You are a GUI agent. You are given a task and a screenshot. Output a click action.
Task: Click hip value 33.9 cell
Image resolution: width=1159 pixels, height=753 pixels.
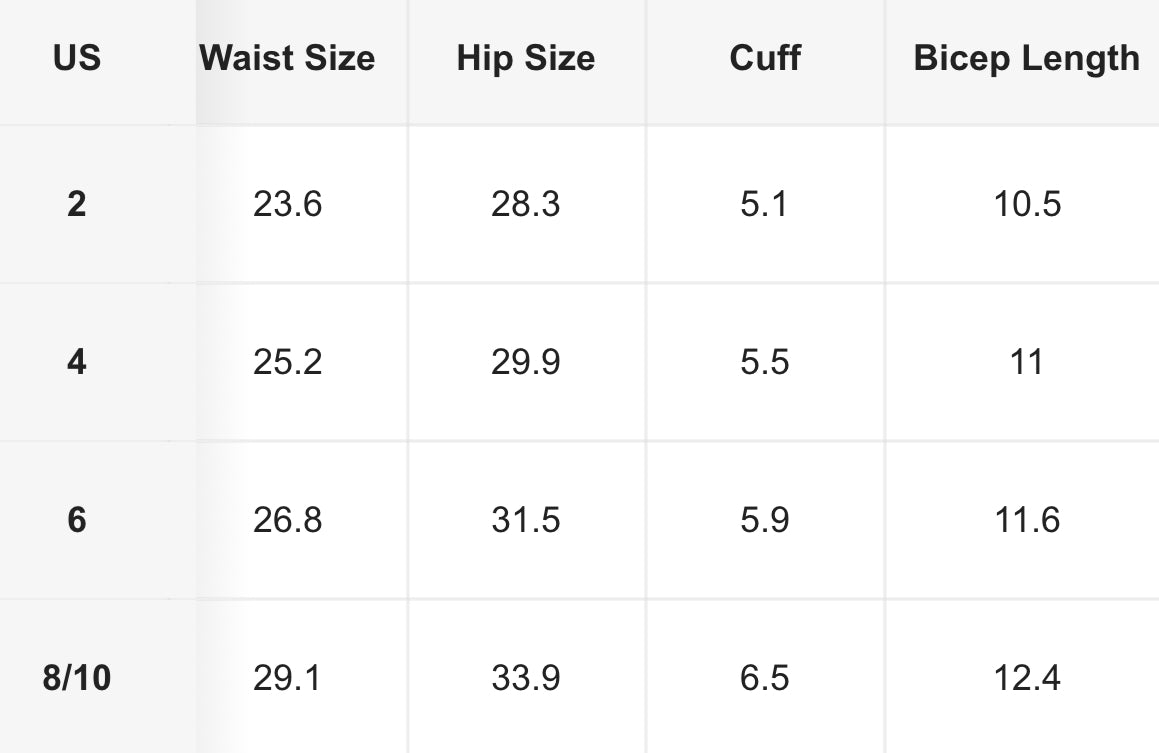click(x=526, y=678)
